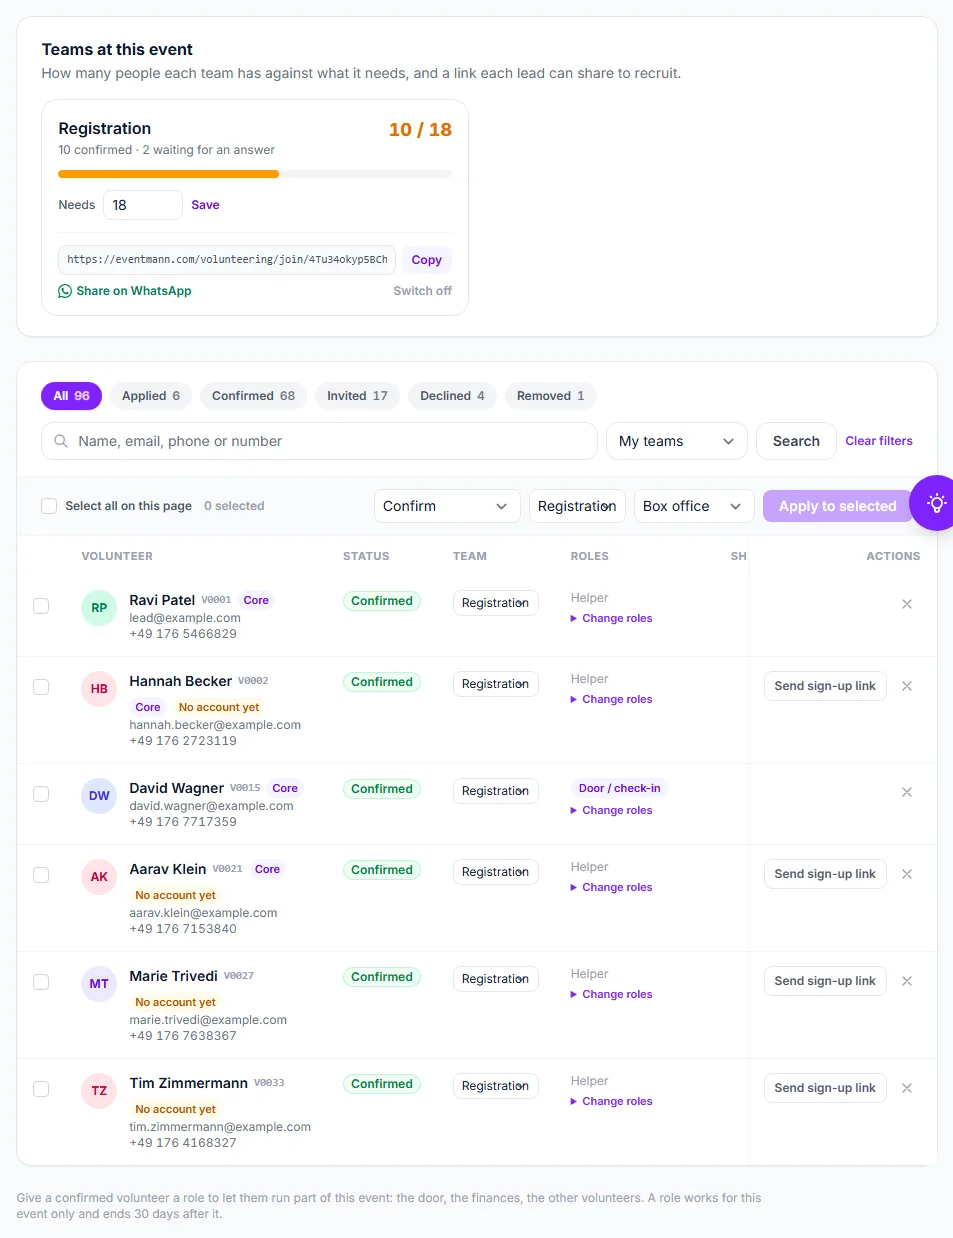Screen dimensions: 953x1238
Task: Click the WhatsApp logo icon
Action: (x=65, y=291)
